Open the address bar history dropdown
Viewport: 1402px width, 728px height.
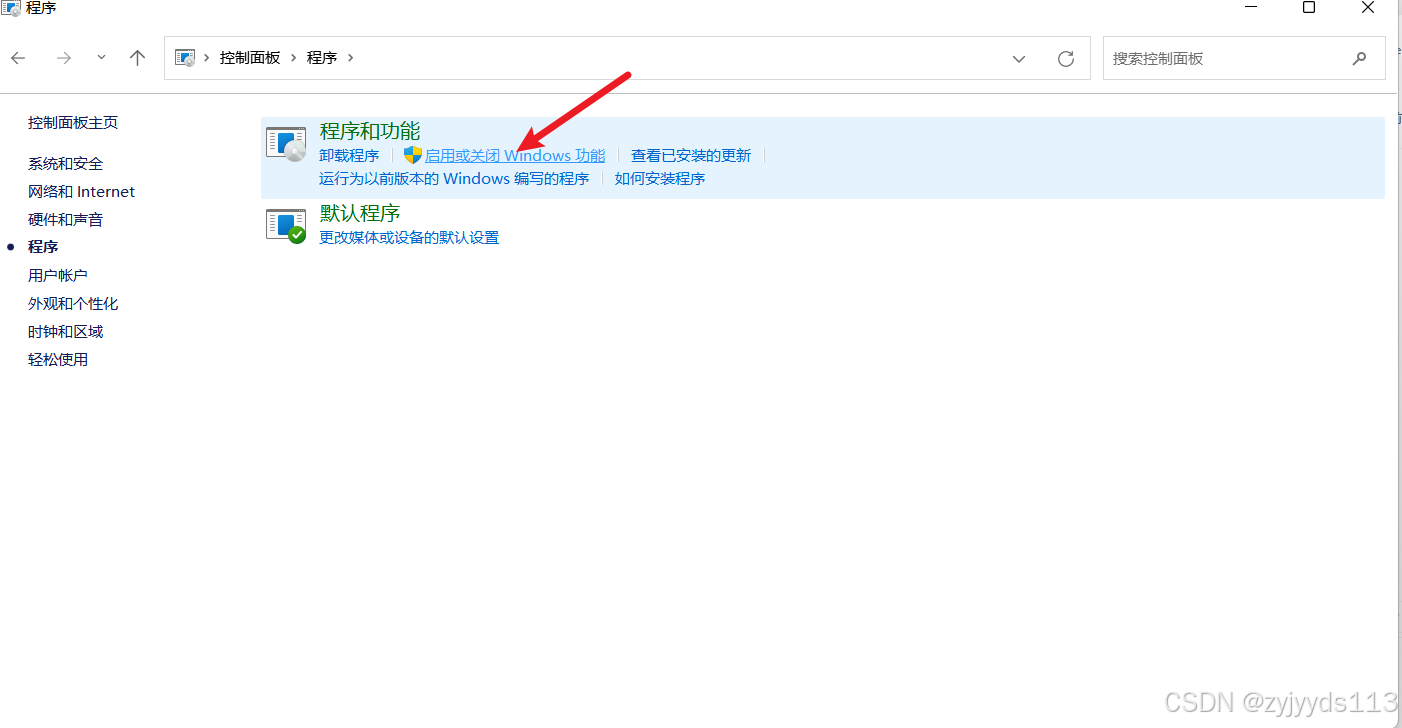1019,59
